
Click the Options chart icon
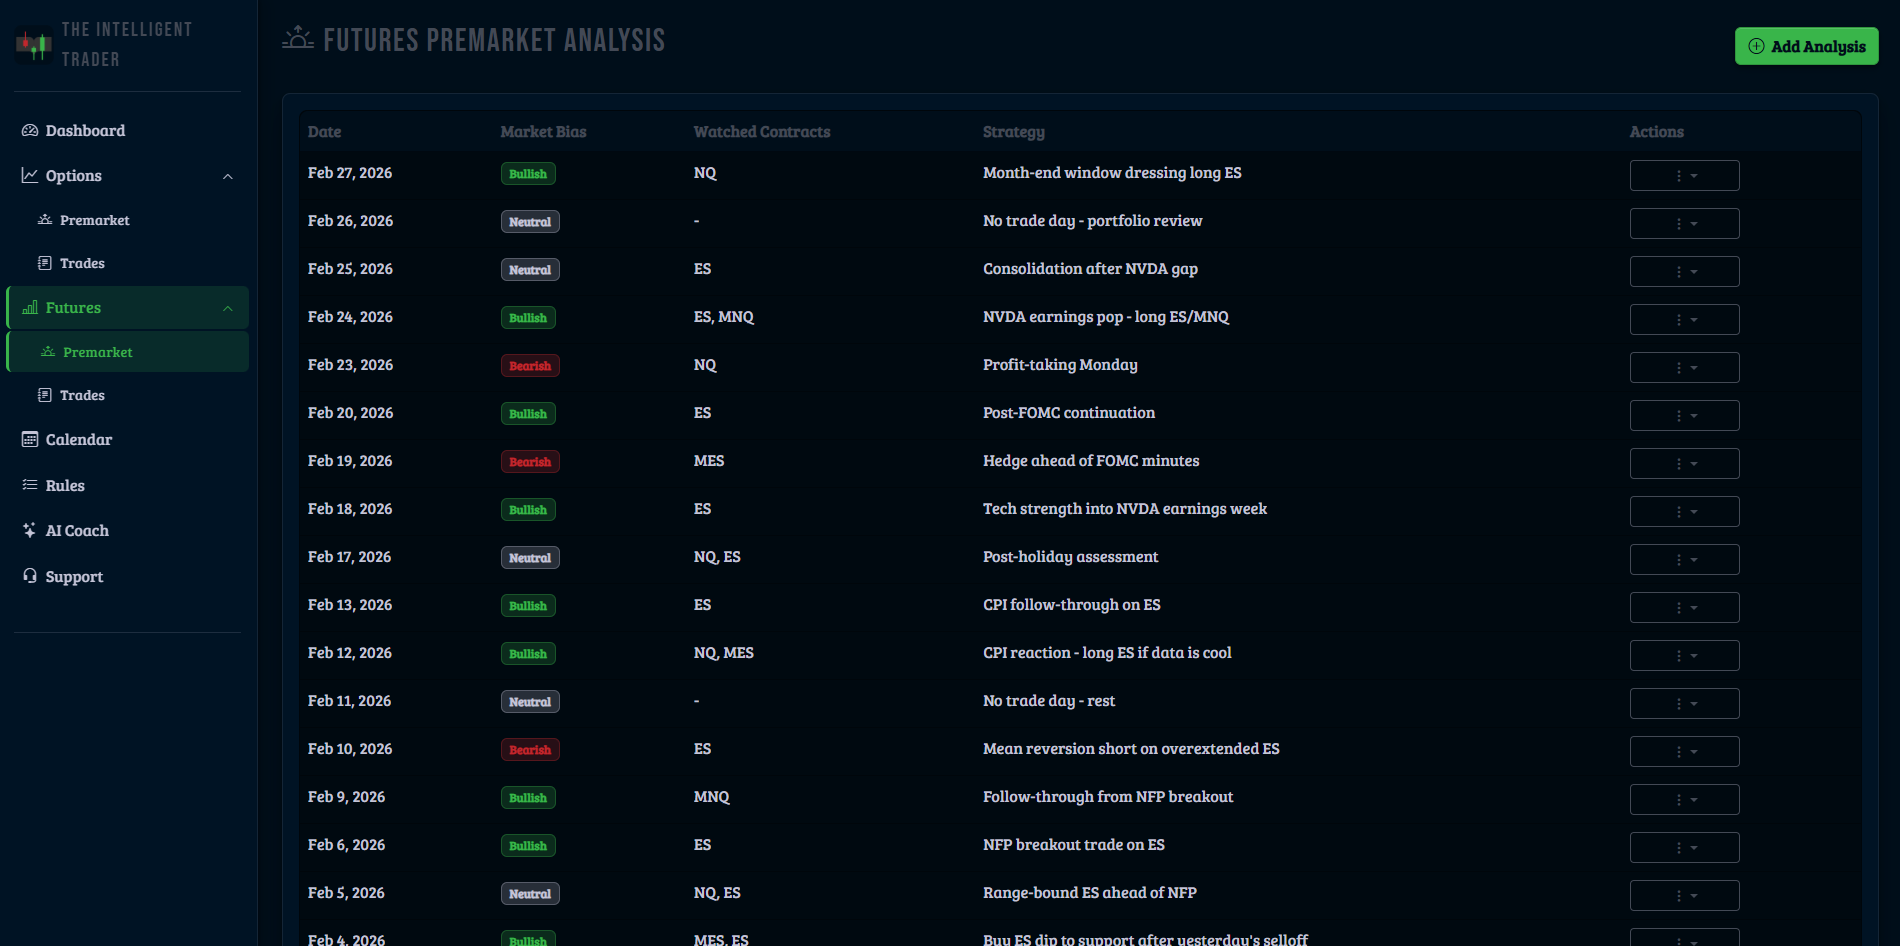29,175
